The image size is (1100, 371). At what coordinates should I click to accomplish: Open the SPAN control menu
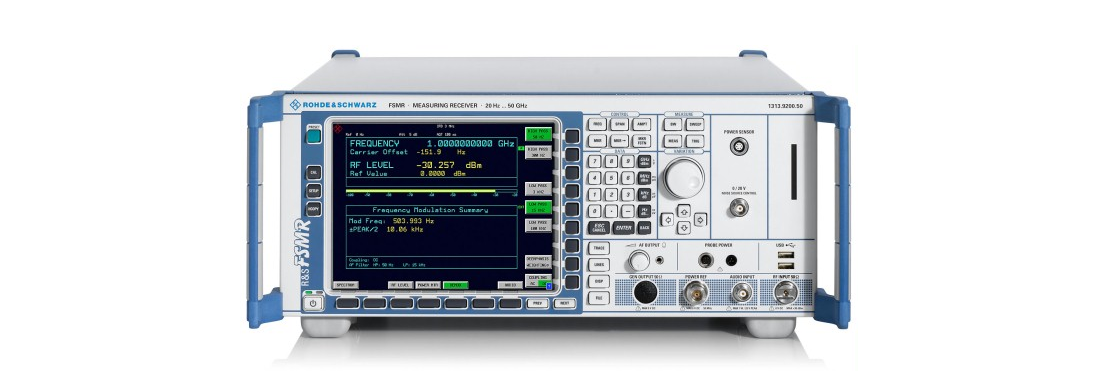tap(619, 124)
